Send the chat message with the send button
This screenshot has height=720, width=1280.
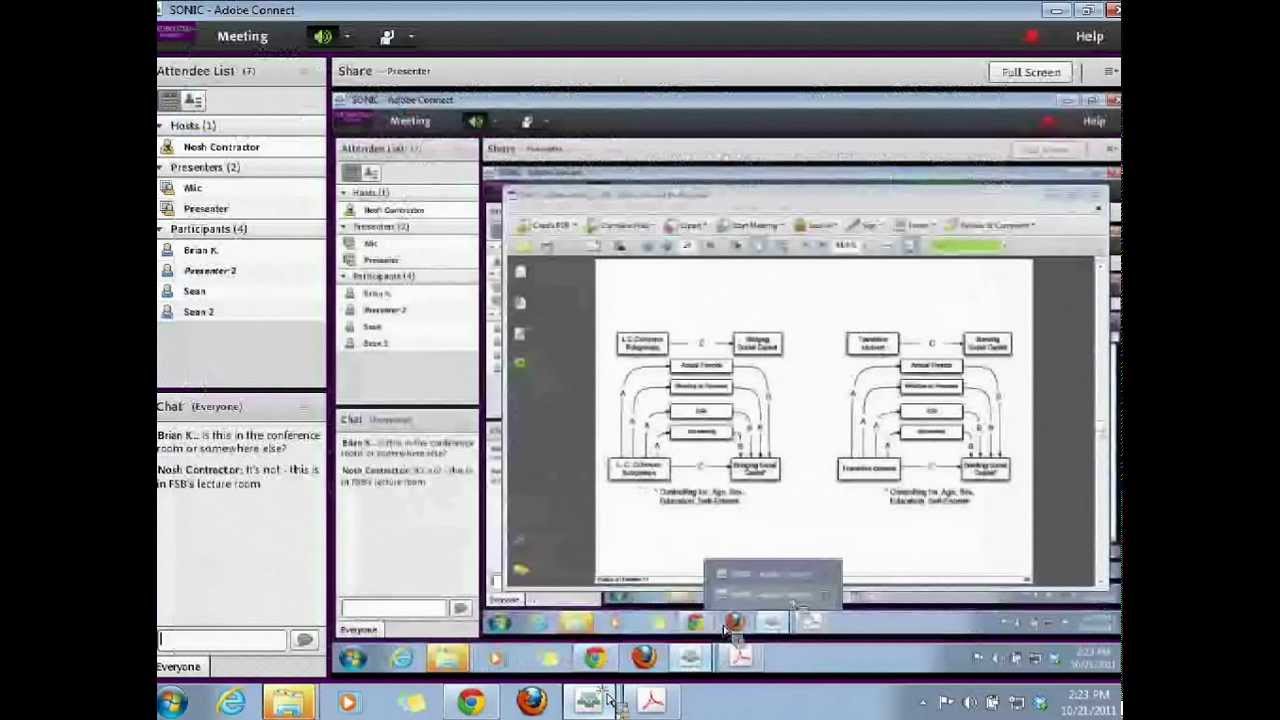point(304,640)
